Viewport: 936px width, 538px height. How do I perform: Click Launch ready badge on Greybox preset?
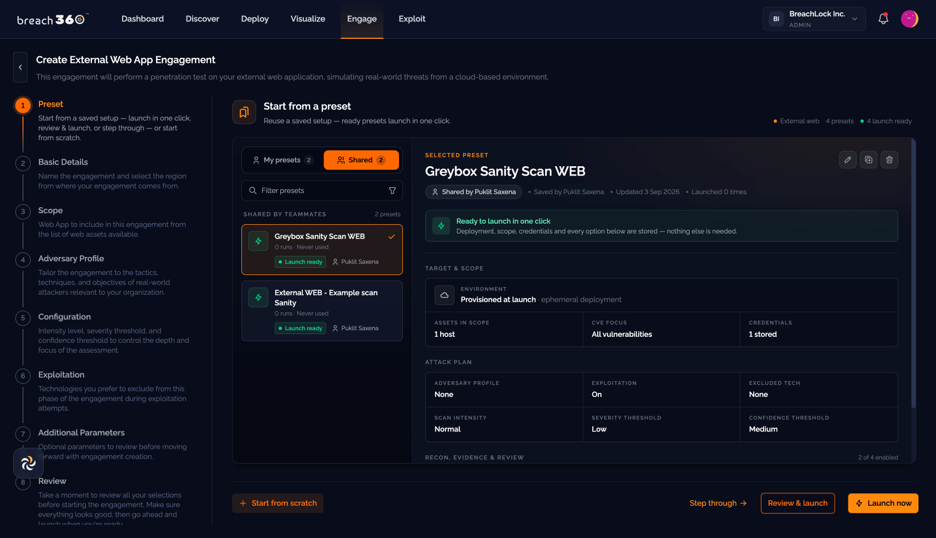click(x=300, y=262)
